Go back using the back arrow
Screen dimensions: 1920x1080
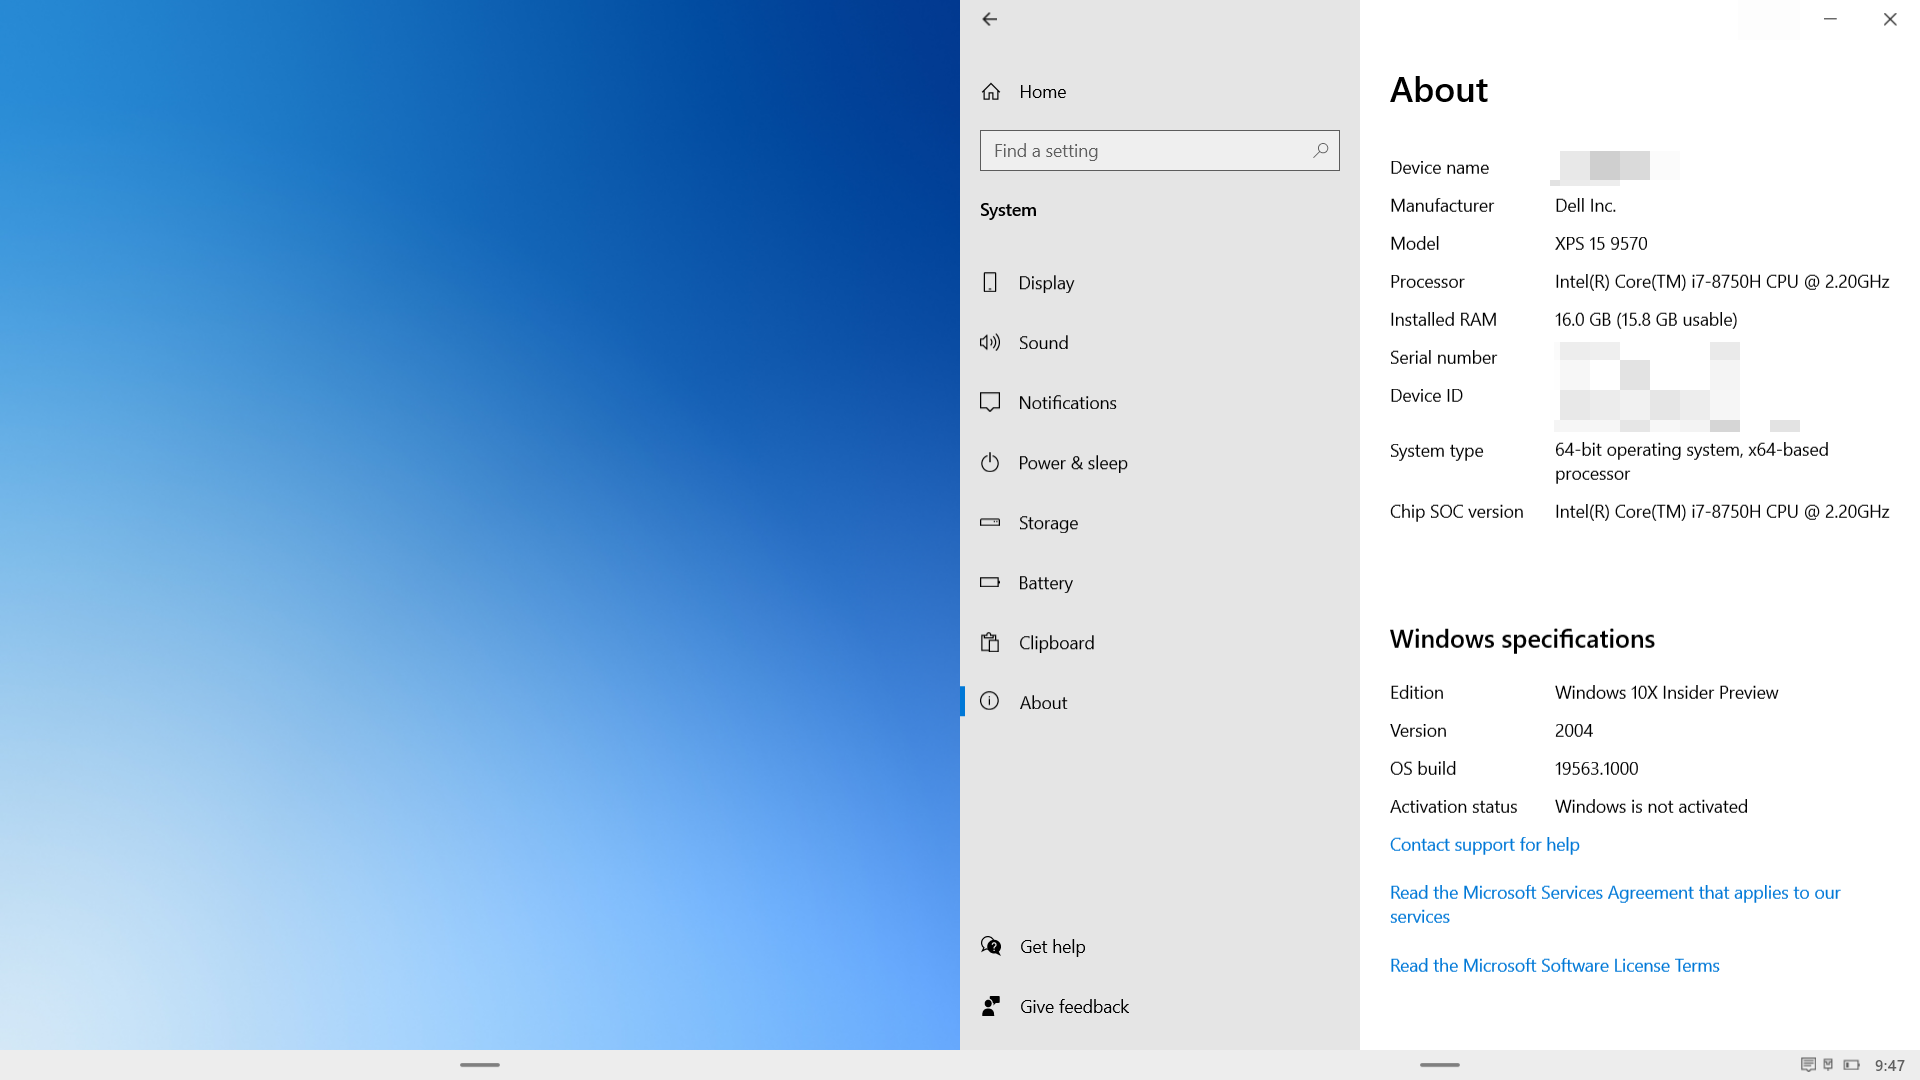[989, 19]
